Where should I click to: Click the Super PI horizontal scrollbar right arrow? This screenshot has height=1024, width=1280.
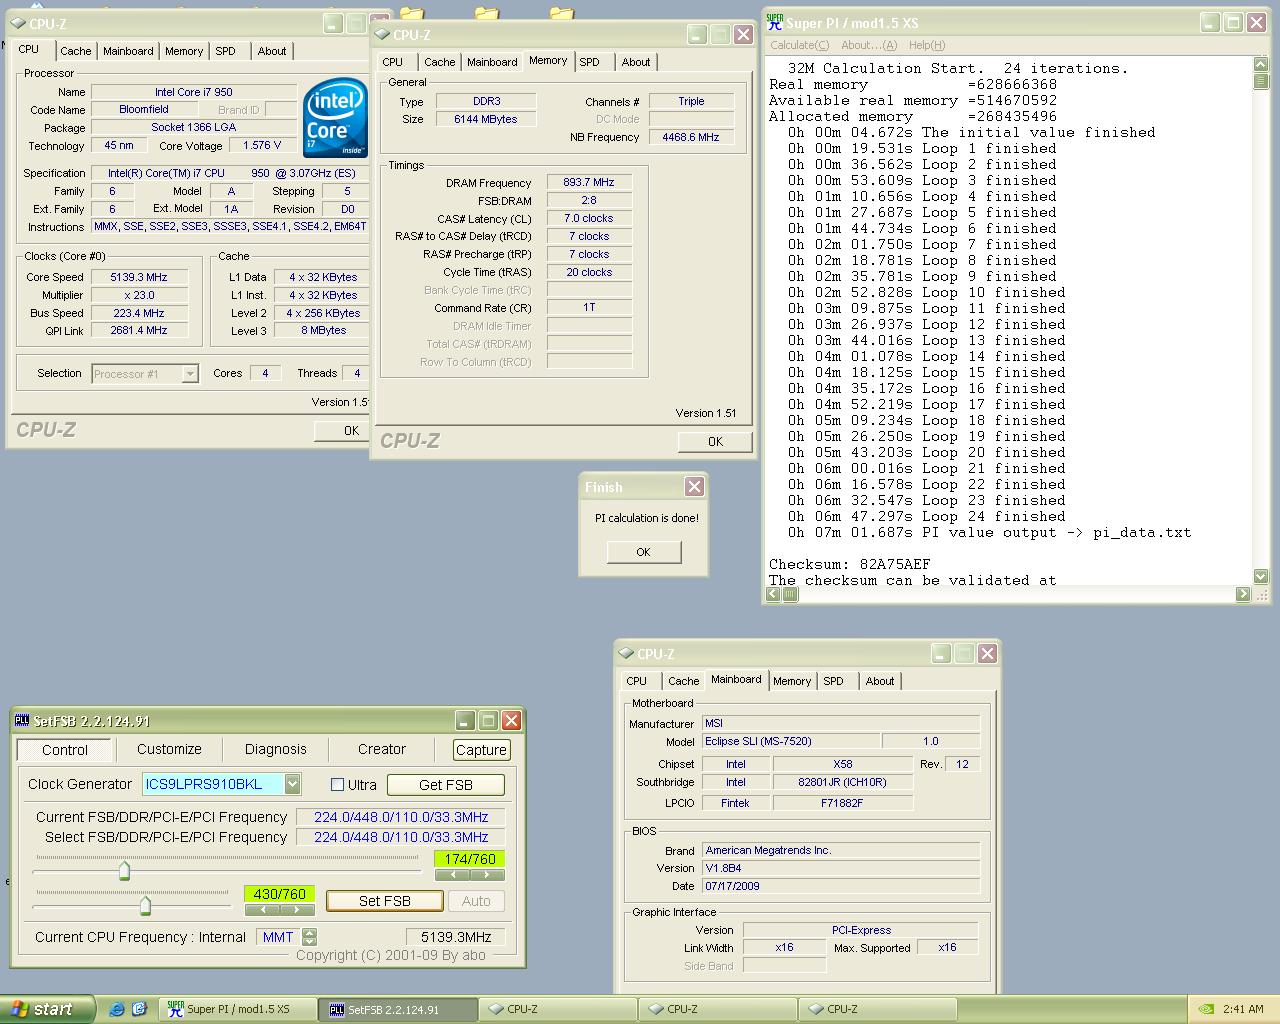point(1243,594)
